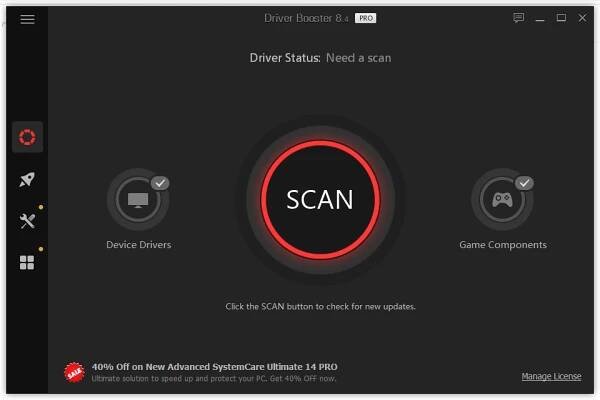The image size is (600, 400).
Task: Uncheck the Game Components checkmark
Action: [524, 183]
